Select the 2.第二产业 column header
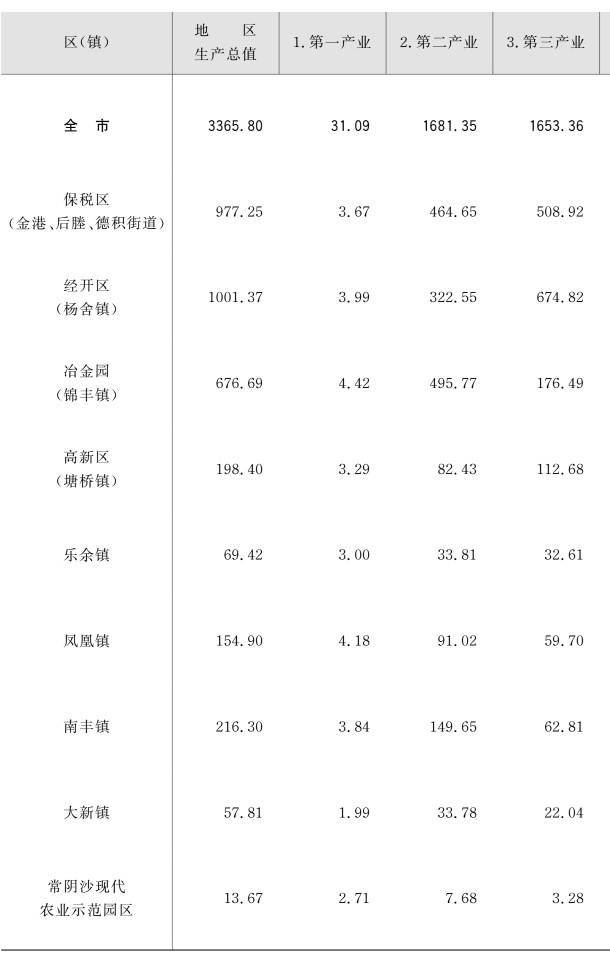This screenshot has height=964, width=610. (x=439, y=42)
